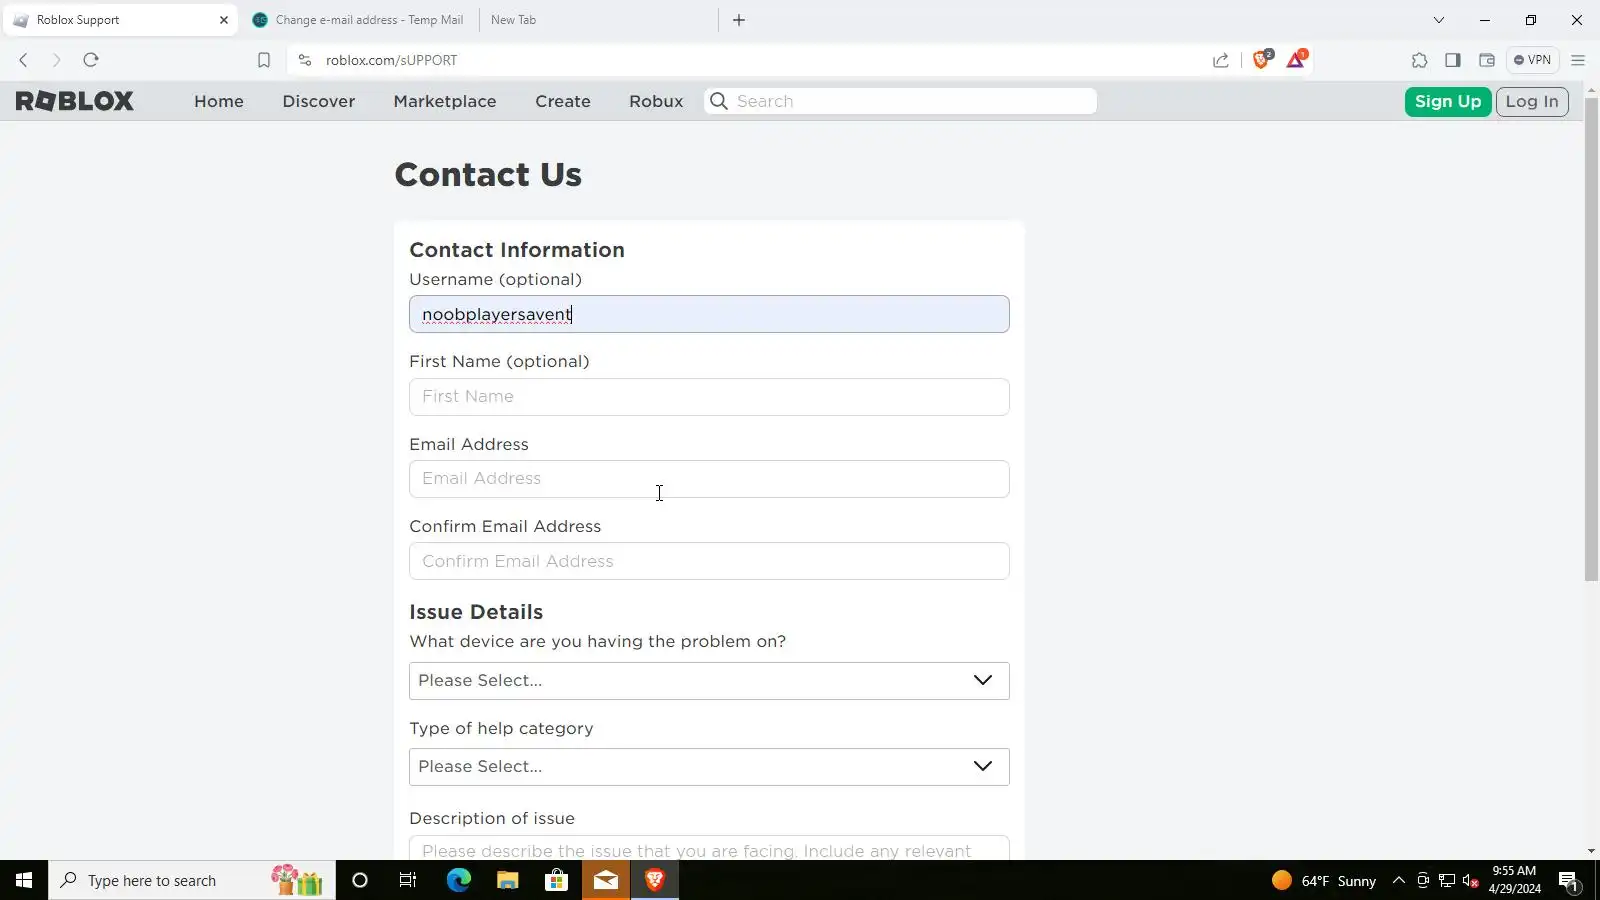
Task: Click the browser forward arrow
Action: 56,60
